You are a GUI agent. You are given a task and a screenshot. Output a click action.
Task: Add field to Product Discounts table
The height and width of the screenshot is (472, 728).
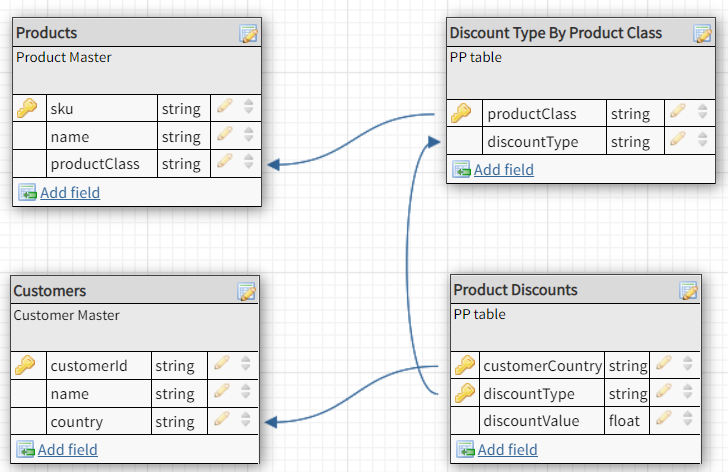pos(507,449)
